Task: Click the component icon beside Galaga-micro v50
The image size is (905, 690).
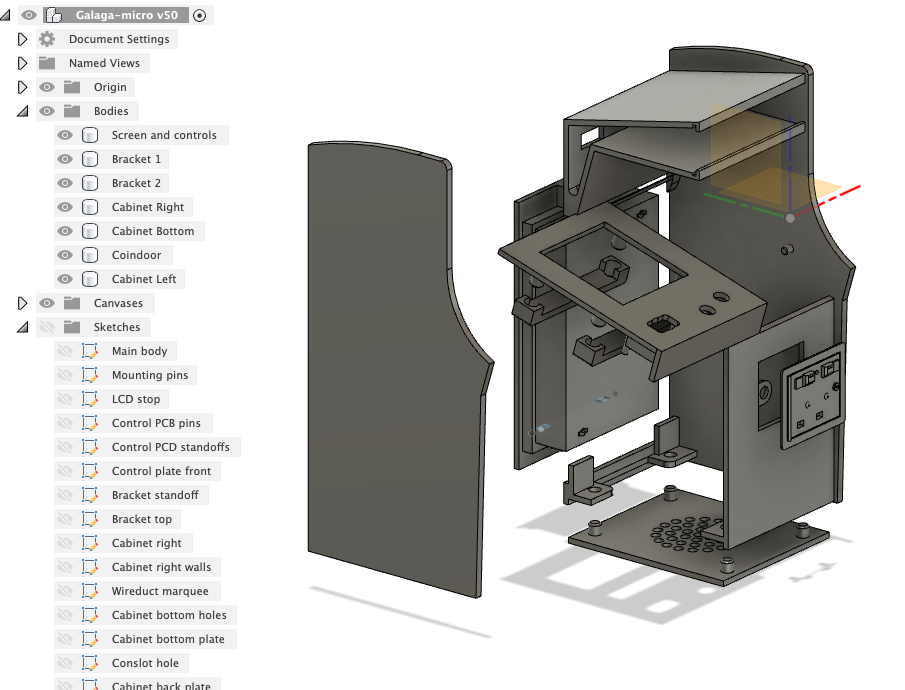Action: [x=52, y=15]
